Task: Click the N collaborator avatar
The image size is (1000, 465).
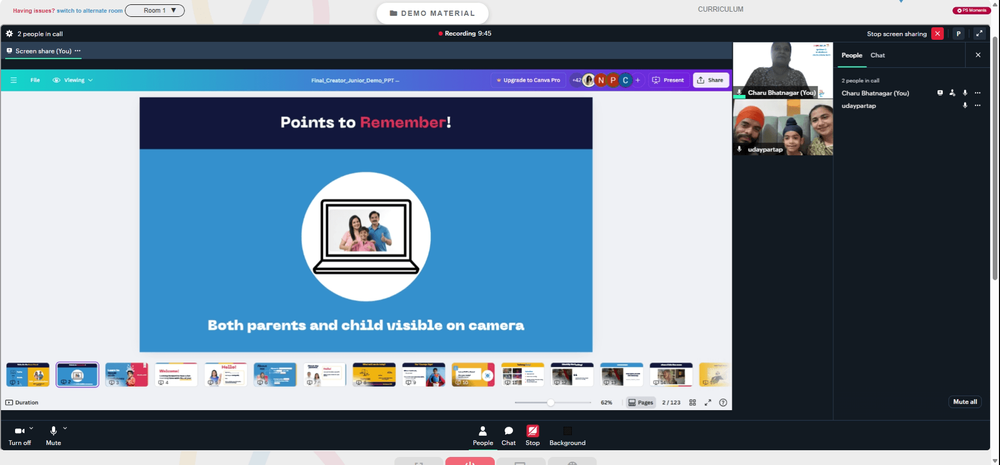Action: [600, 80]
